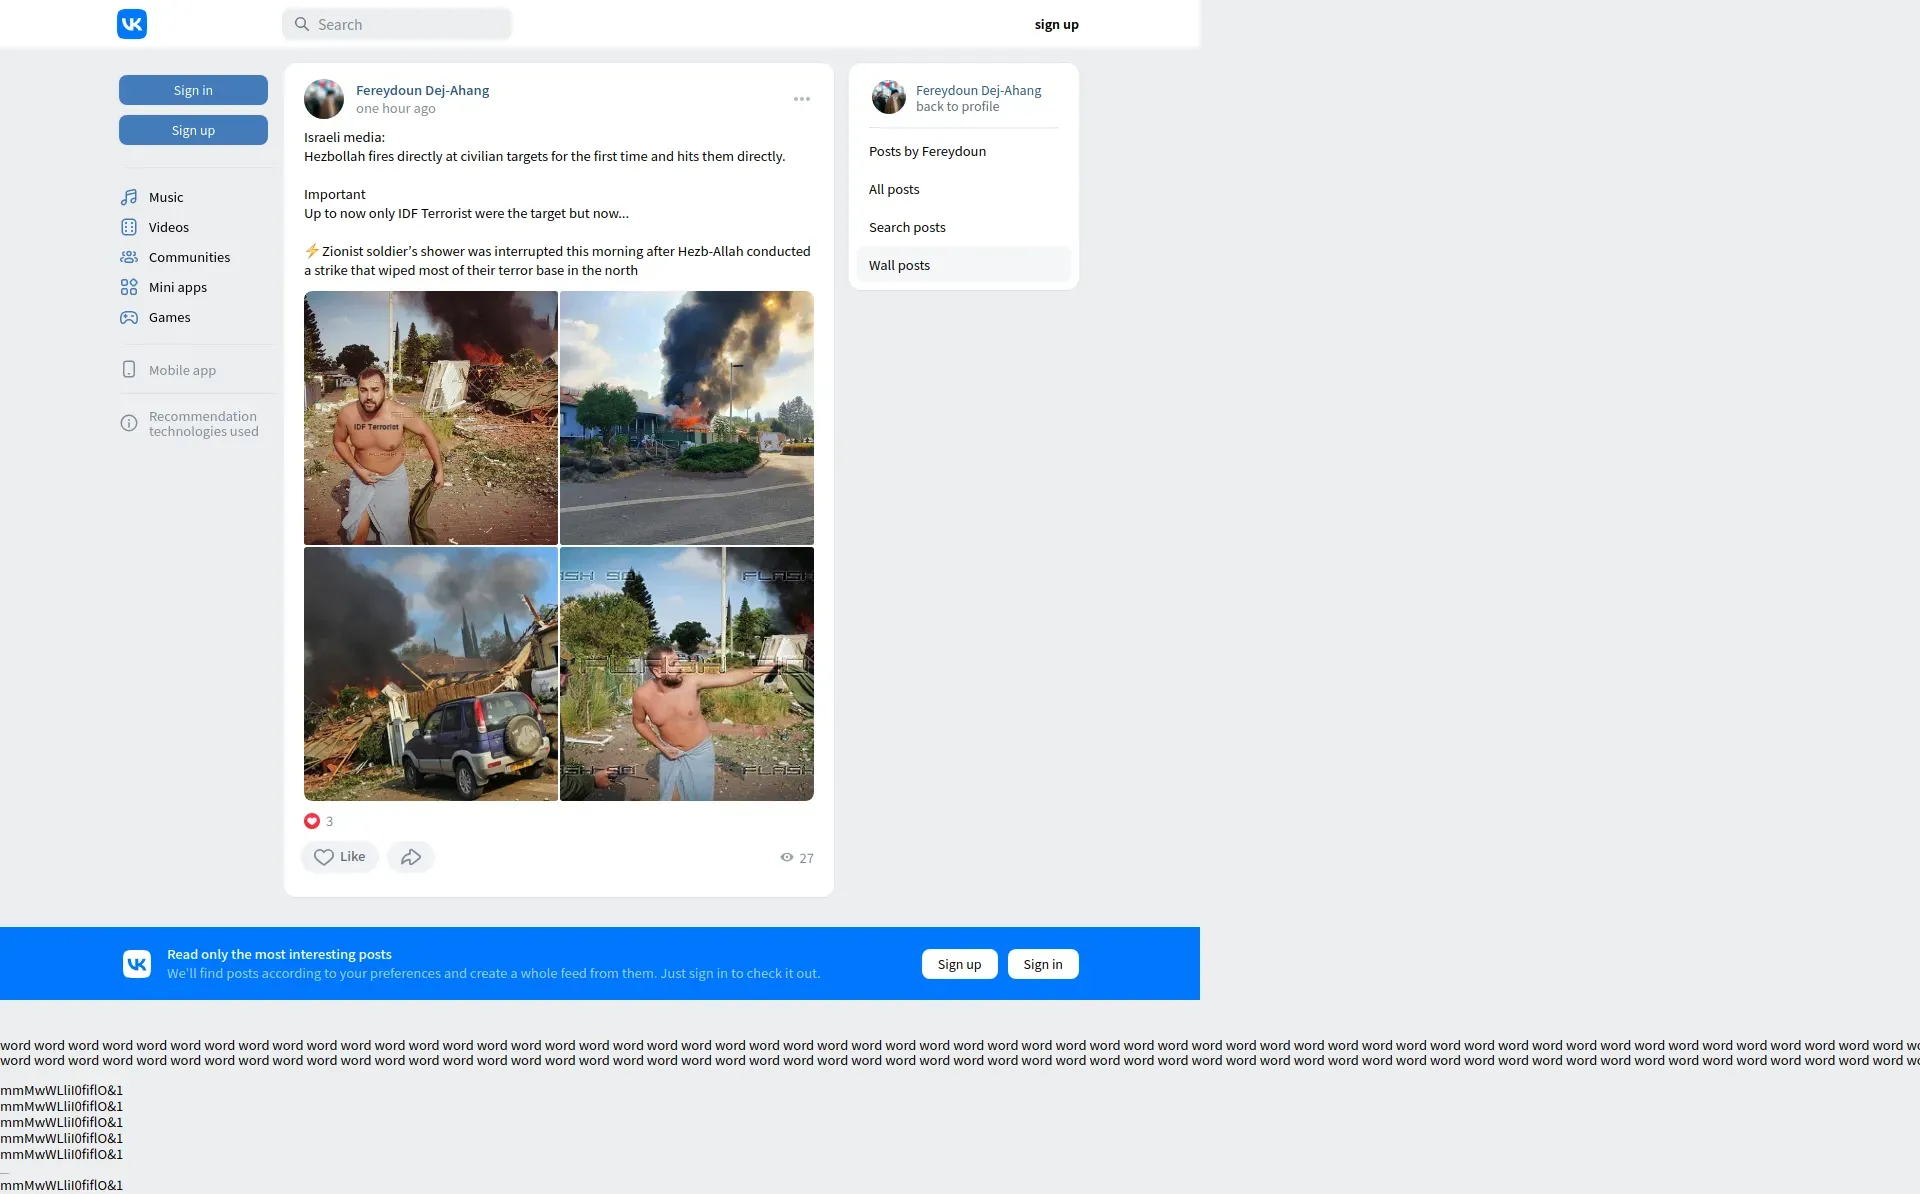The image size is (1920, 1194).
Task: Open the Mobile app link
Action: pyautogui.click(x=182, y=370)
